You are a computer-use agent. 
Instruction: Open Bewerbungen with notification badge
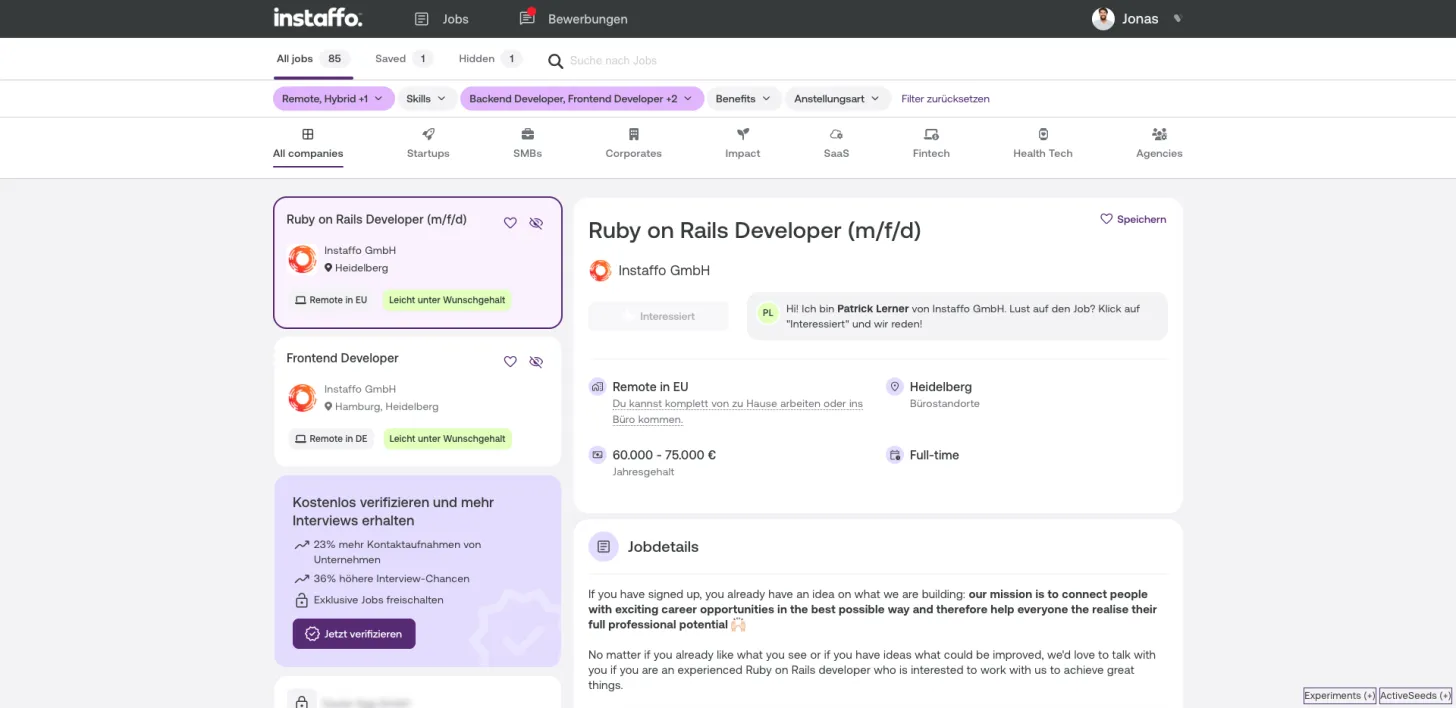tap(574, 19)
